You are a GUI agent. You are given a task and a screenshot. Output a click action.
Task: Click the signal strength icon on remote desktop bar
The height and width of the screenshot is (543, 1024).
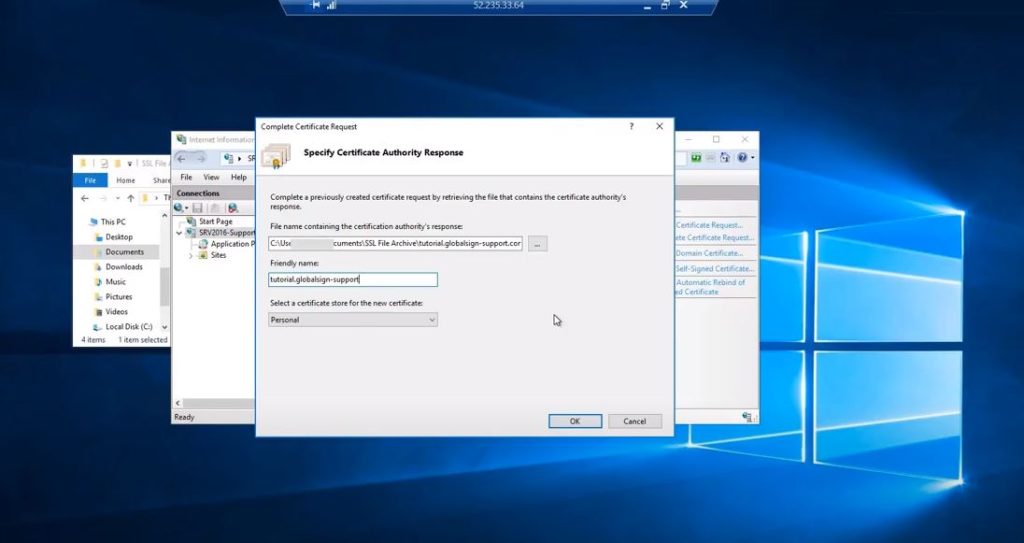click(331, 5)
